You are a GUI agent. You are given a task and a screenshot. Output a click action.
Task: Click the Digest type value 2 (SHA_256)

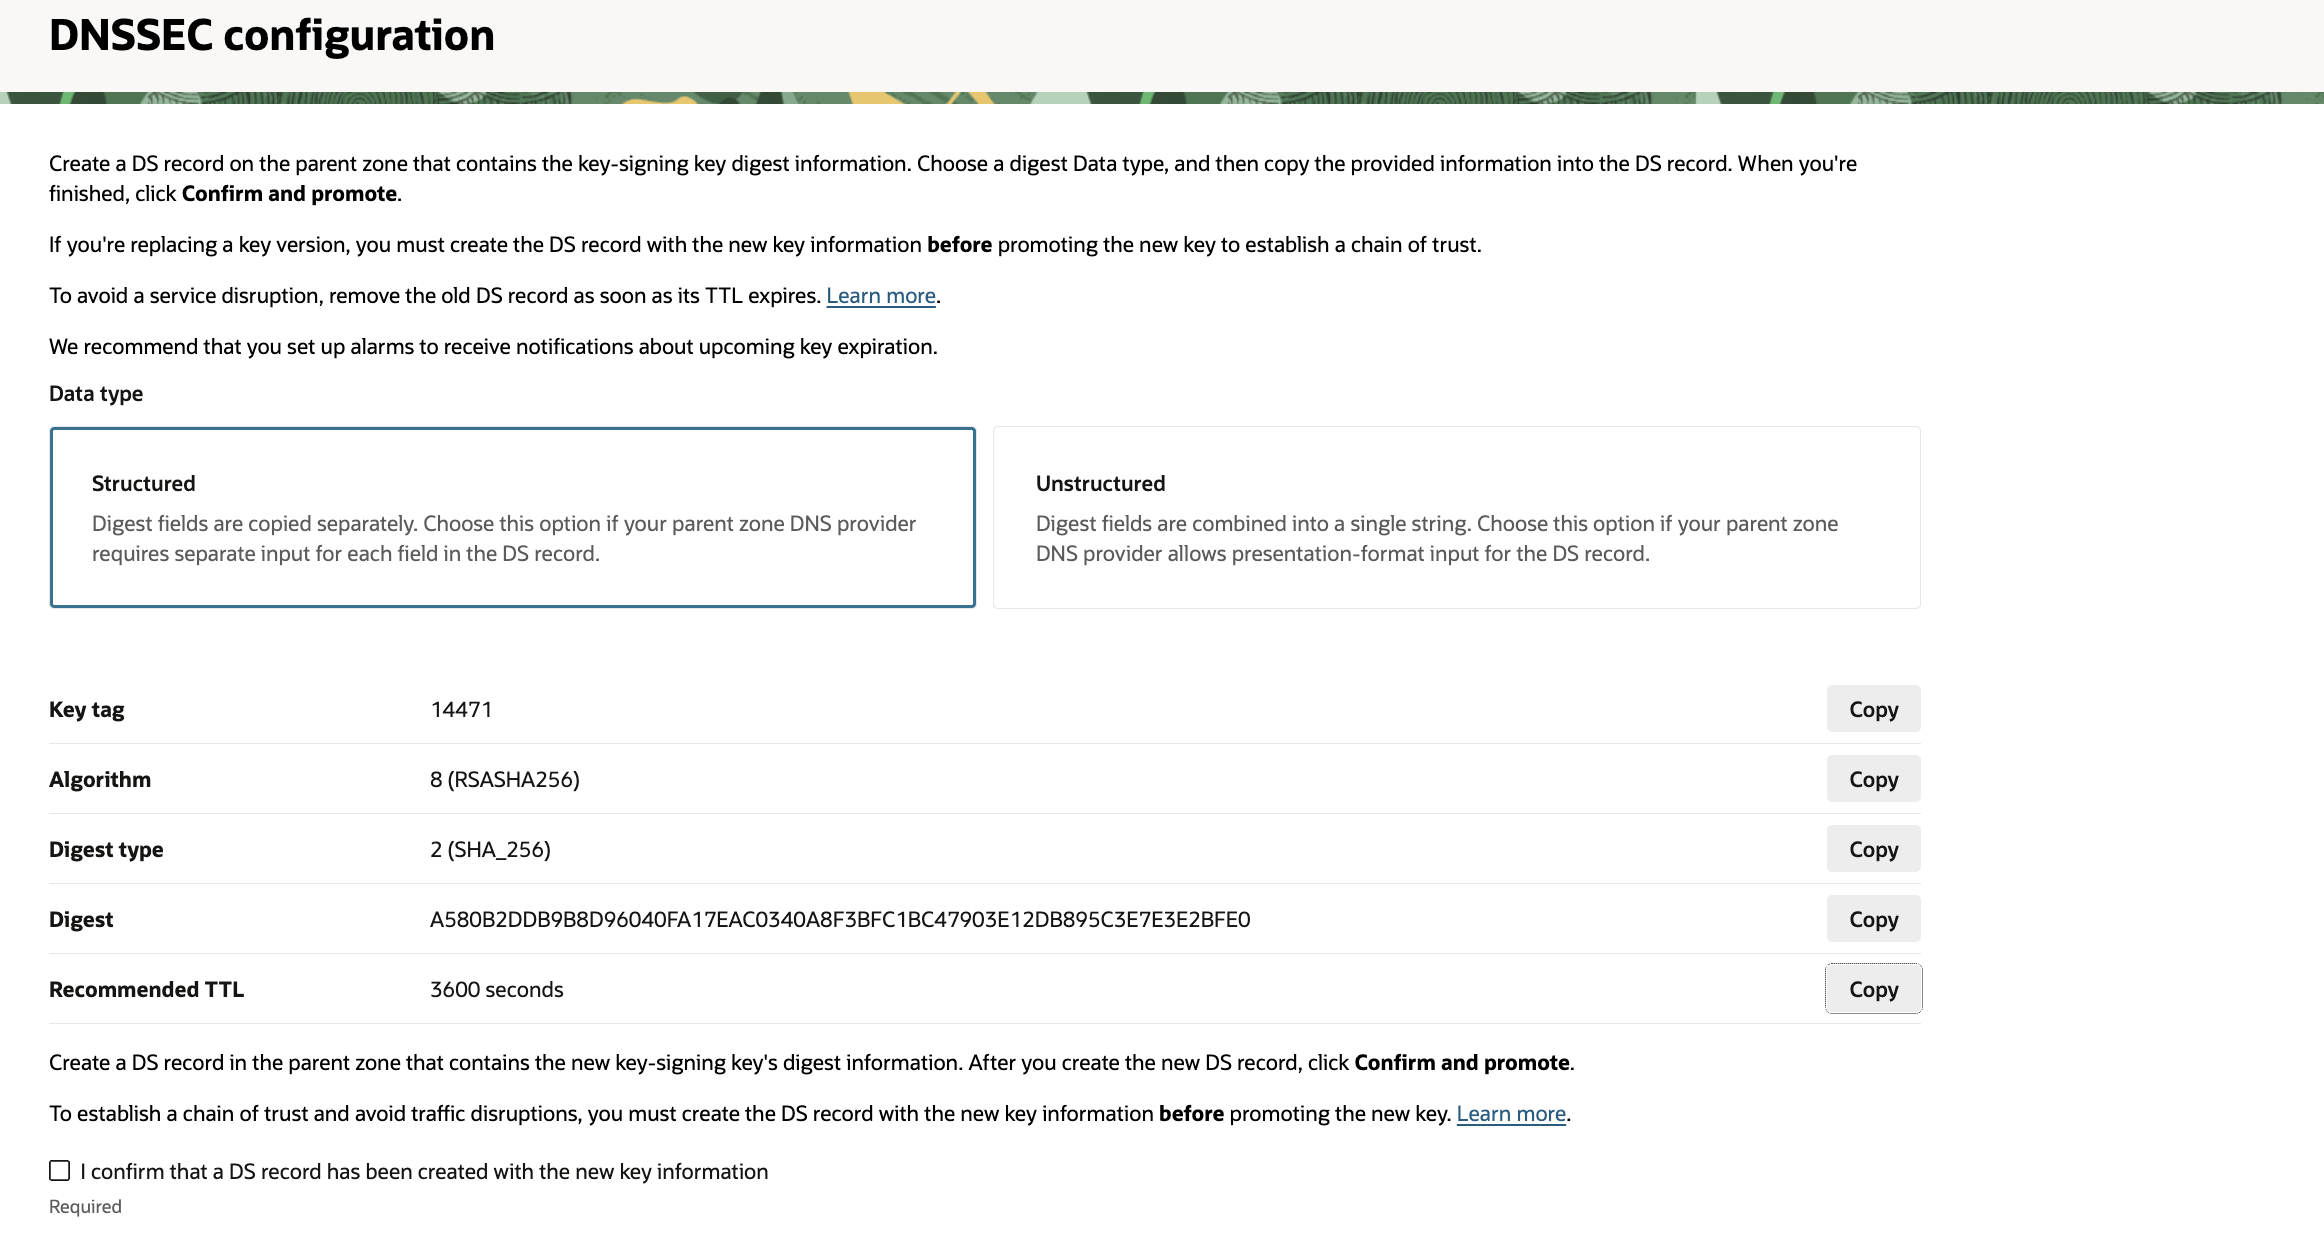(490, 849)
